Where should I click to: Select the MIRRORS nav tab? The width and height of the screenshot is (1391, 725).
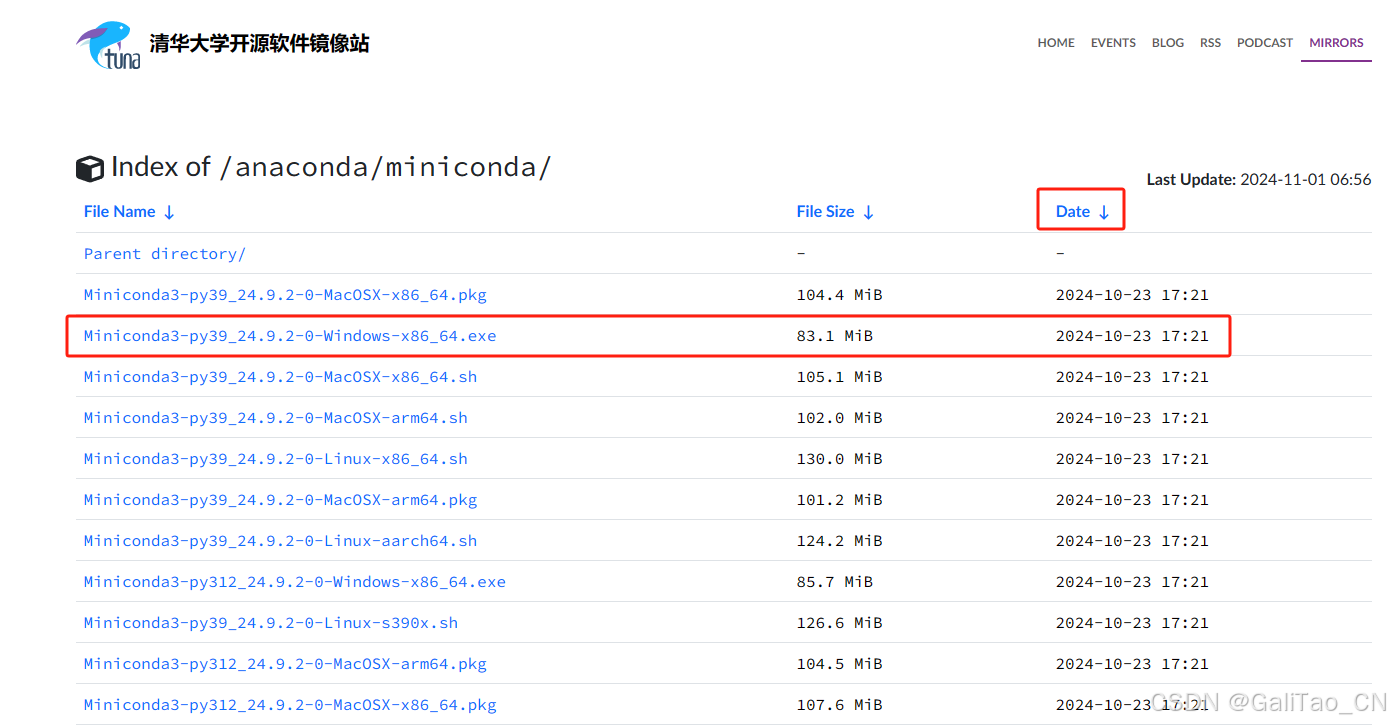pyautogui.click(x=1336, y=43)
